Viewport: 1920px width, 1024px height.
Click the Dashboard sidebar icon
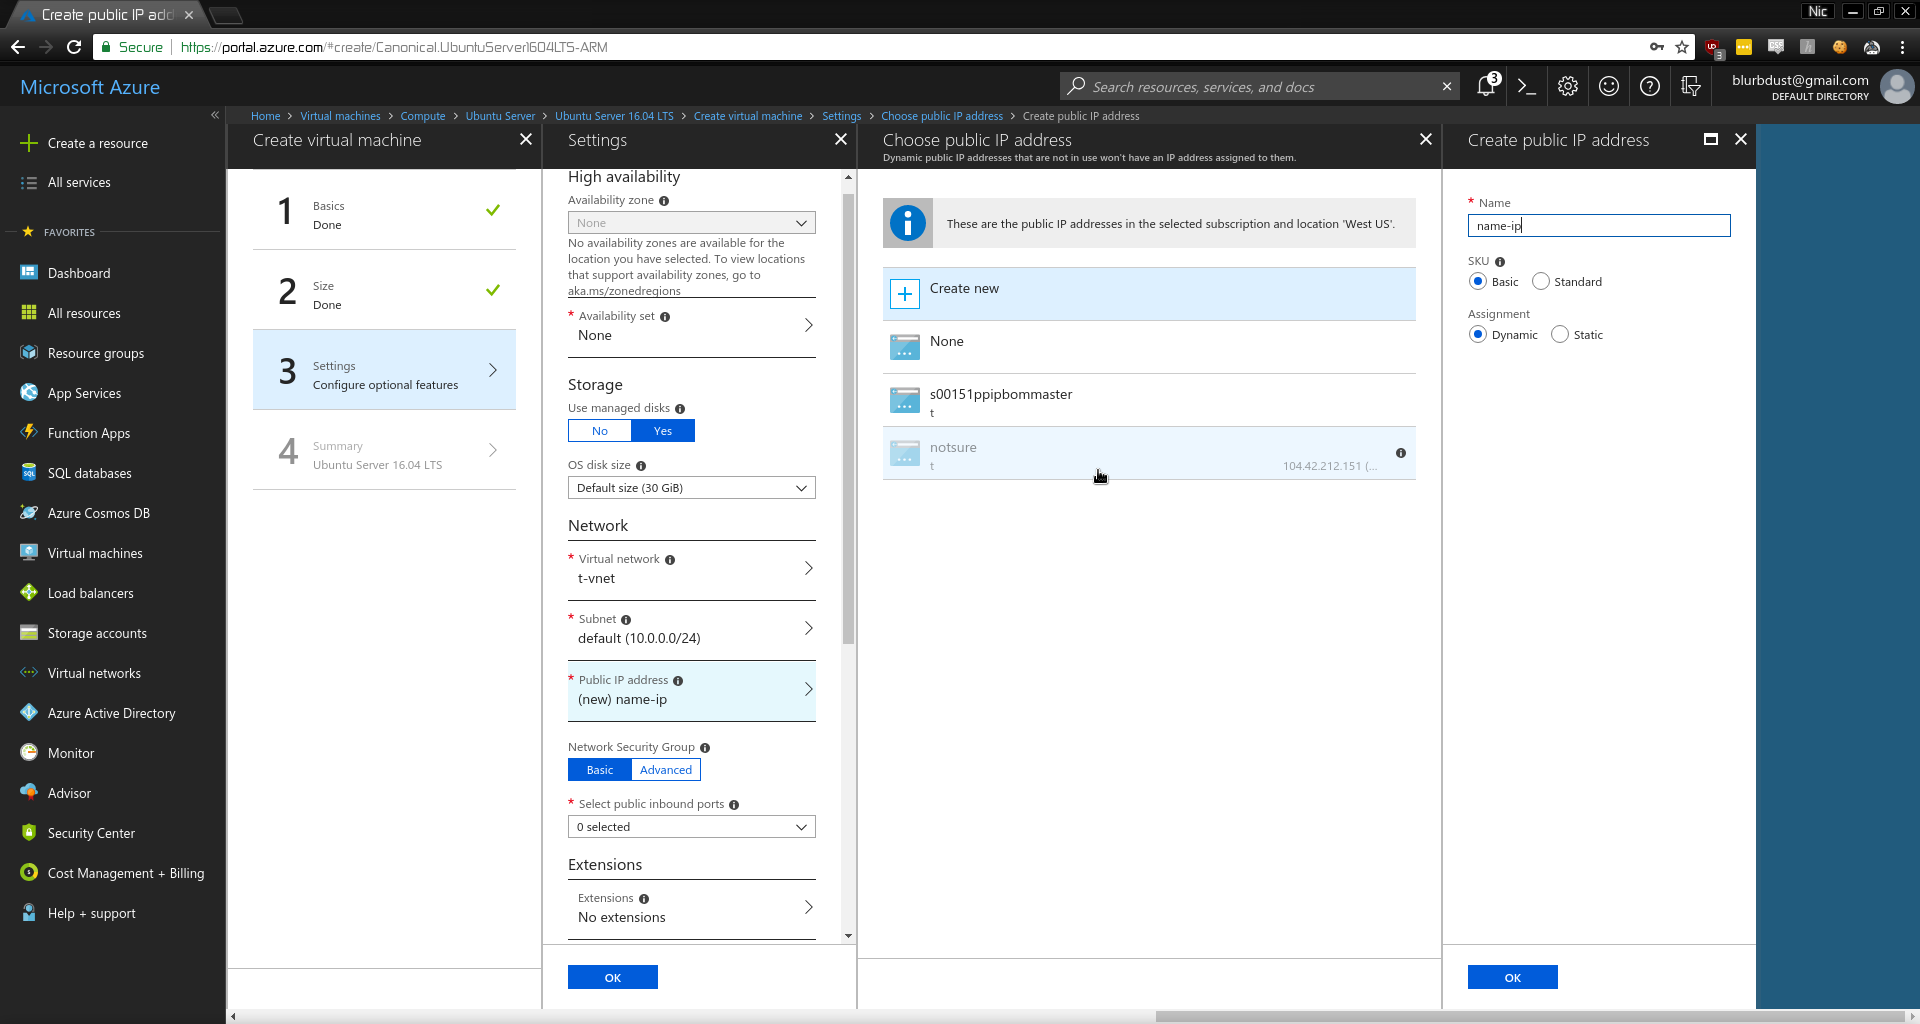coord(29,273)
